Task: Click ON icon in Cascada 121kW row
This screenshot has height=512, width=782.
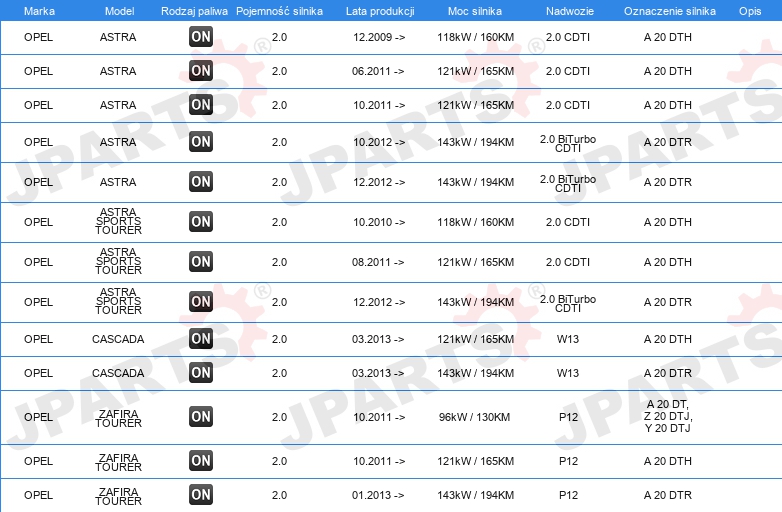Action: click(x=201, y=339)
